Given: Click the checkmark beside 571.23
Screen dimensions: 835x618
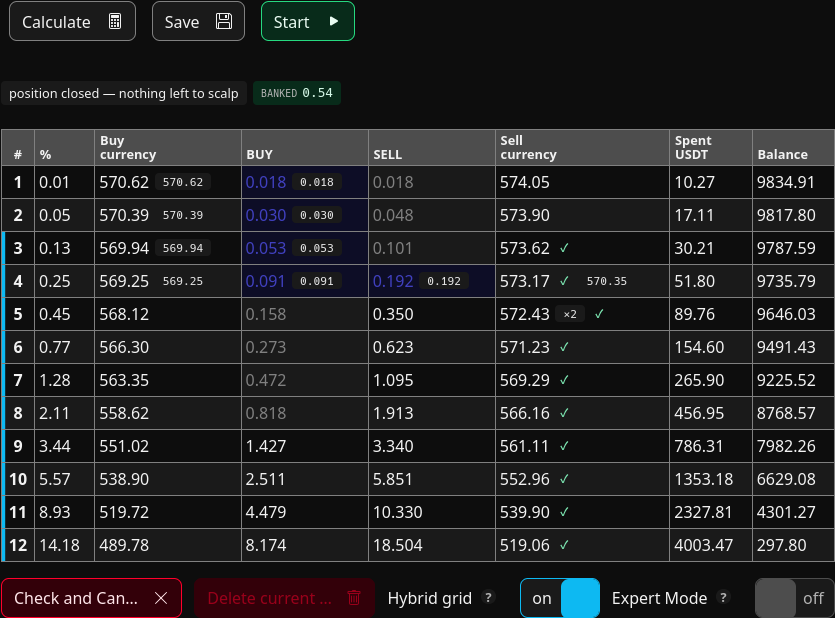Looking at the screenshot, I should (x=564, y=347).
